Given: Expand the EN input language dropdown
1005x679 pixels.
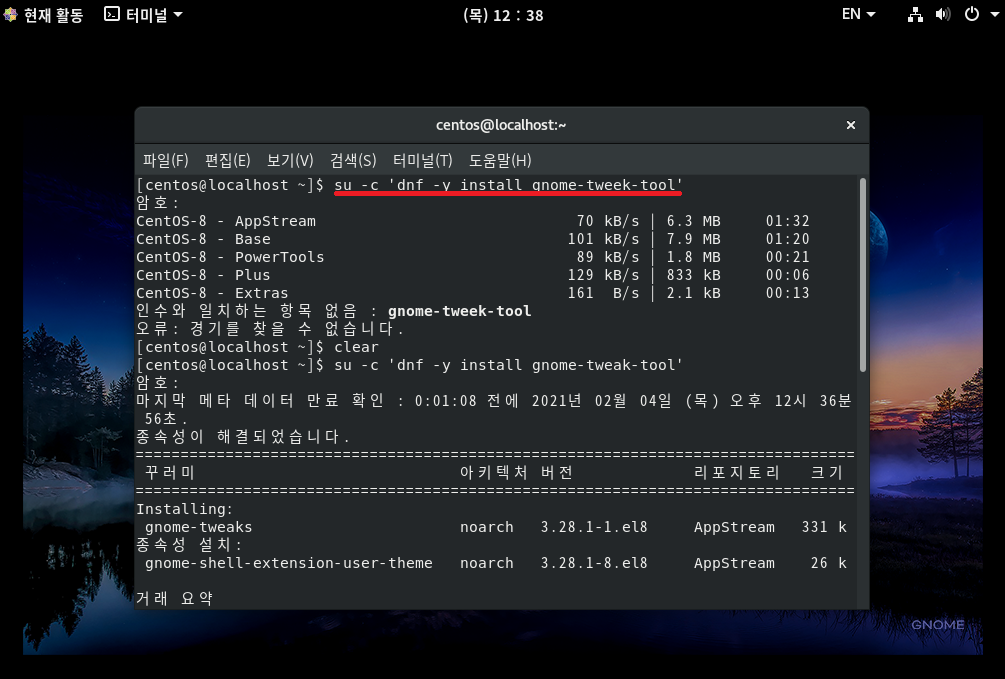Looking at the screenshot, I should [x=858, y=14].
